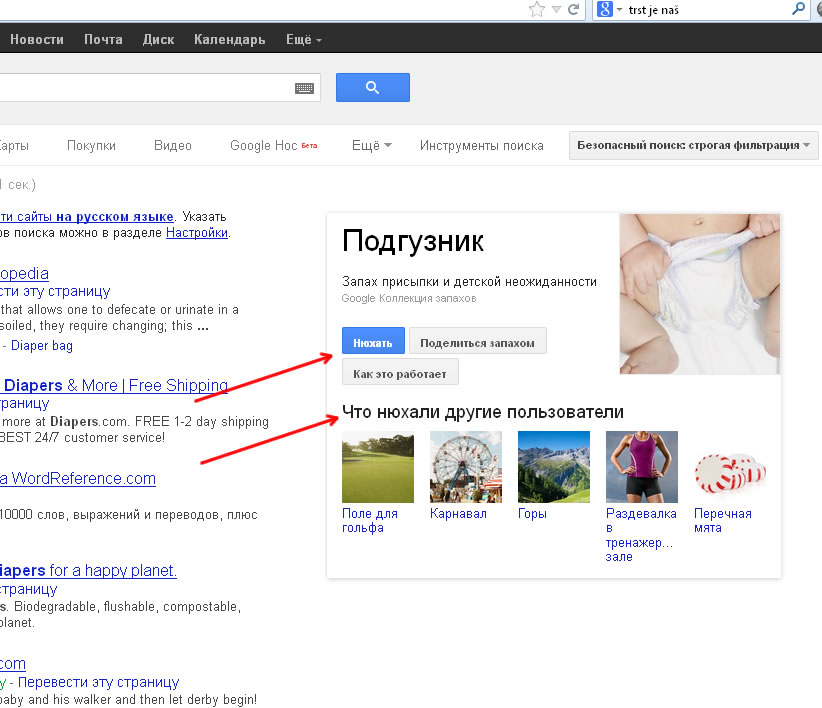The width and height of the screenshot is (822, 708).
Task: Open the carnival ferris wheel thumbnail
Action: (465, 467)
